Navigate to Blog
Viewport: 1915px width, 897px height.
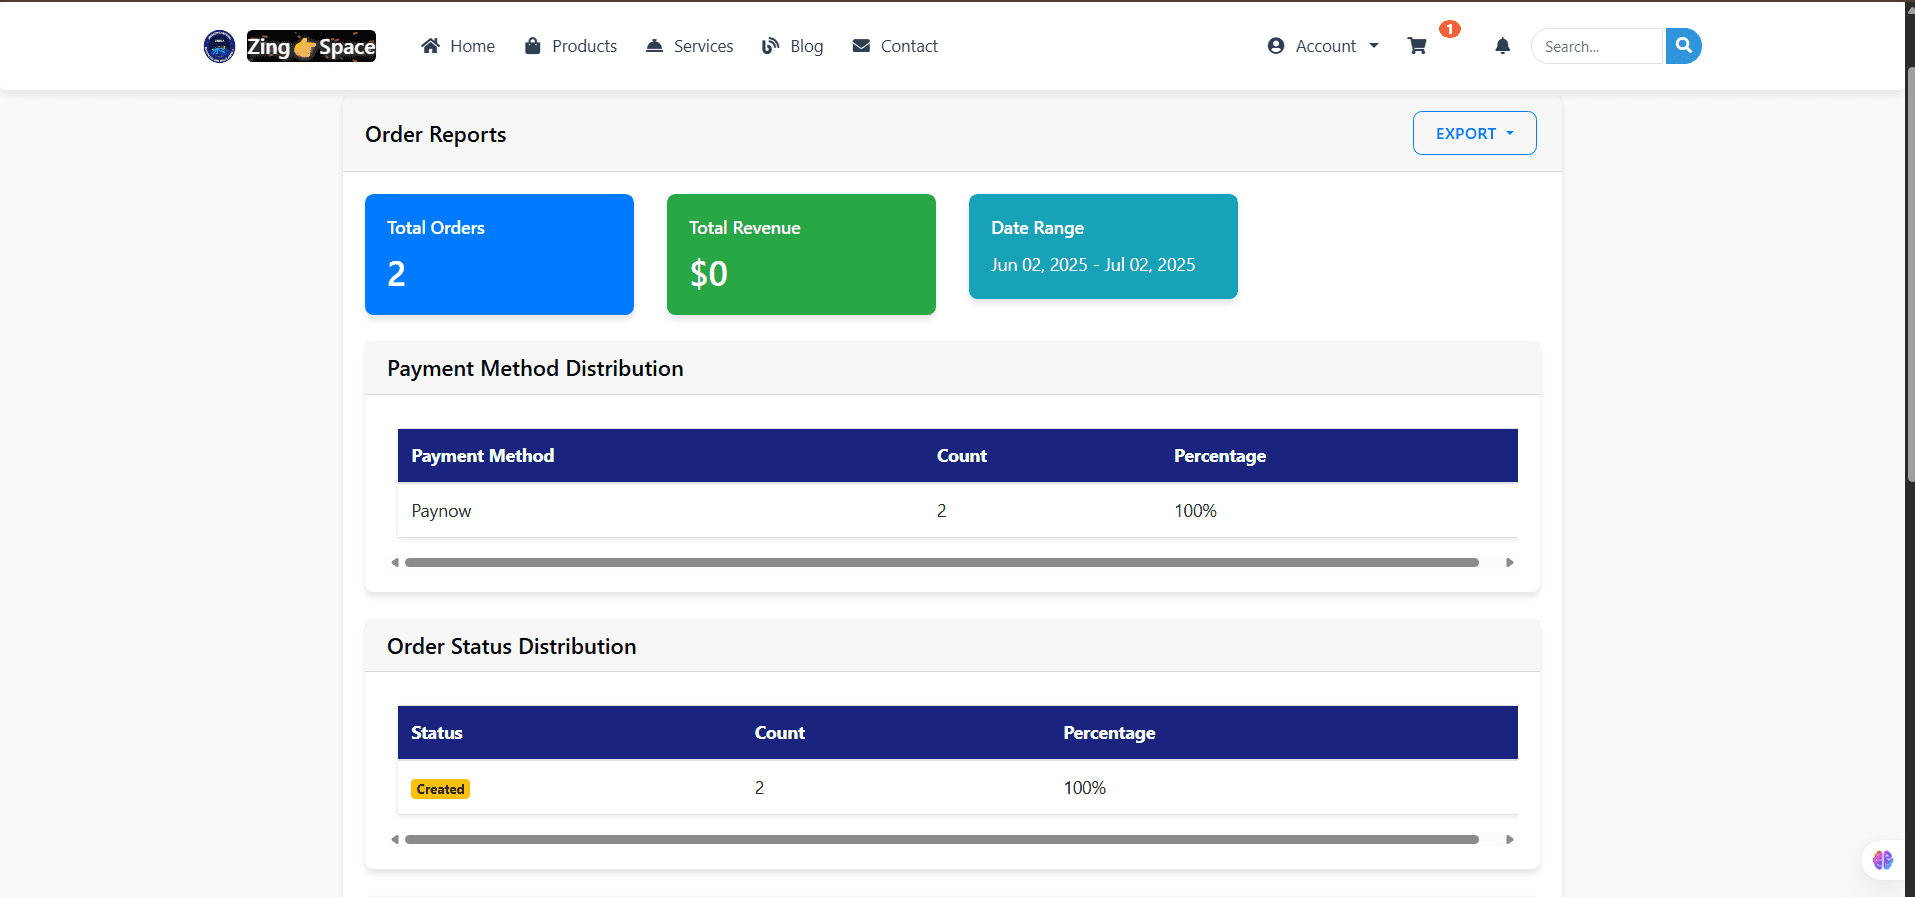[x=792, y=46]
